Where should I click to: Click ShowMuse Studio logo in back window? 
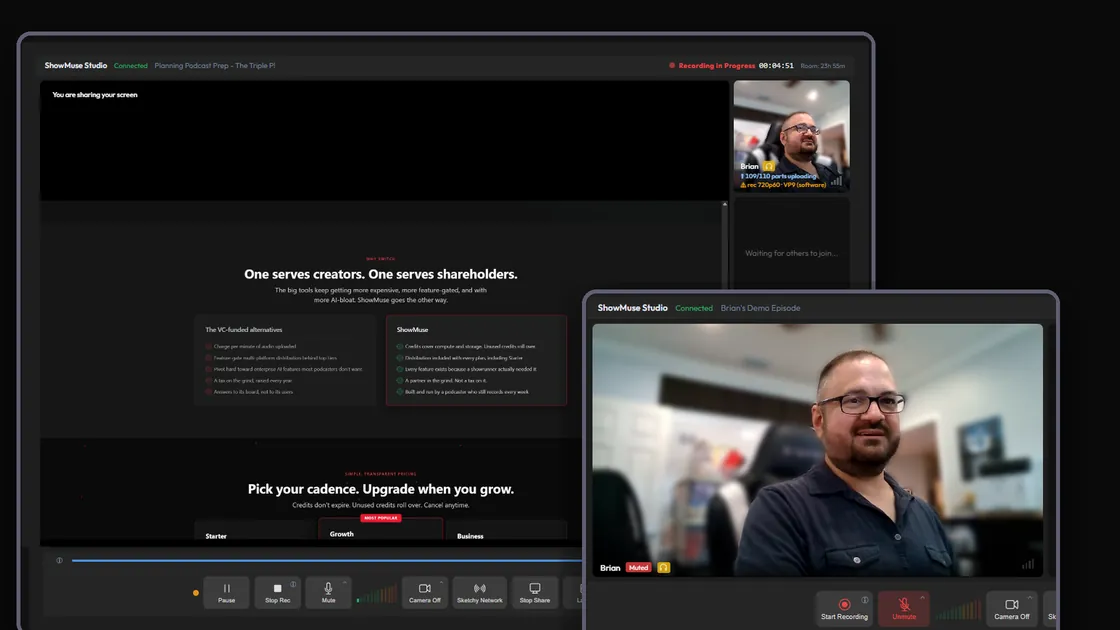click(76, 66)
